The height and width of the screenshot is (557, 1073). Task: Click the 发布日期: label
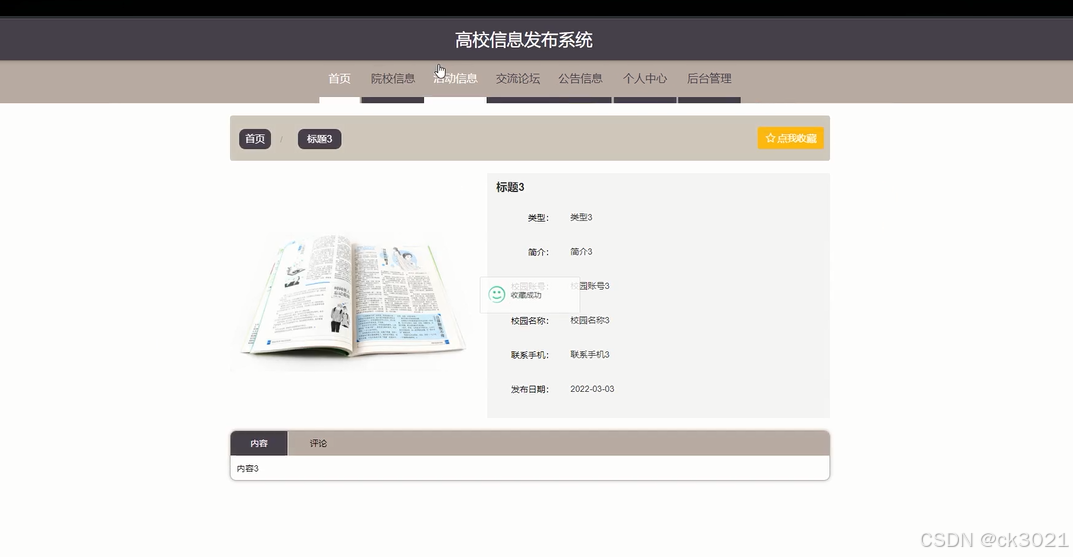(530, 389)
